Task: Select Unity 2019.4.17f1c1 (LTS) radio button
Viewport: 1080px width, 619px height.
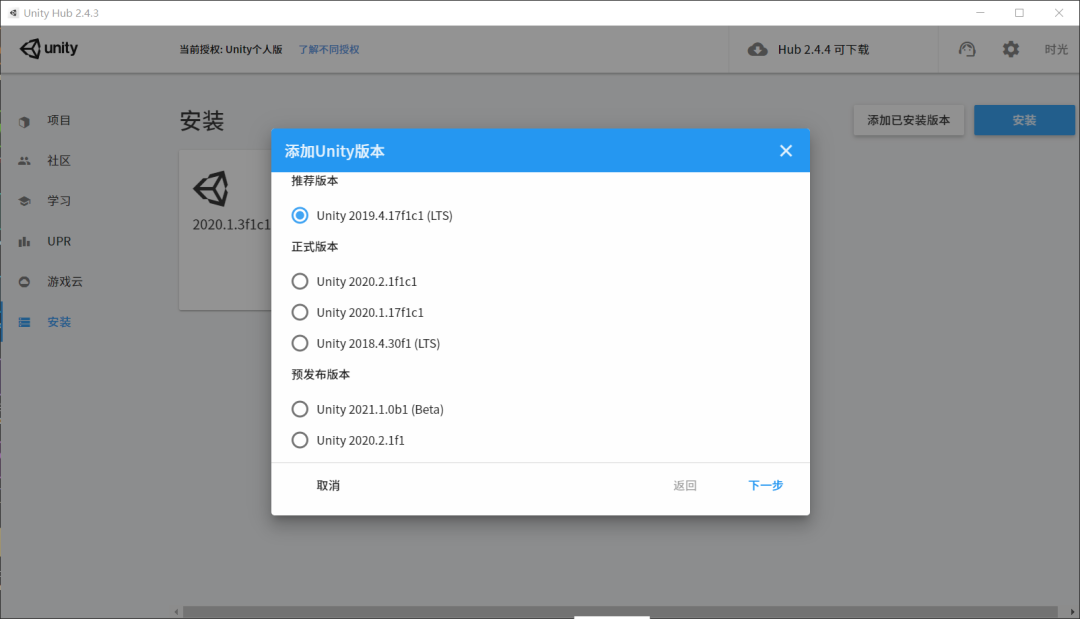Action: 300,216
